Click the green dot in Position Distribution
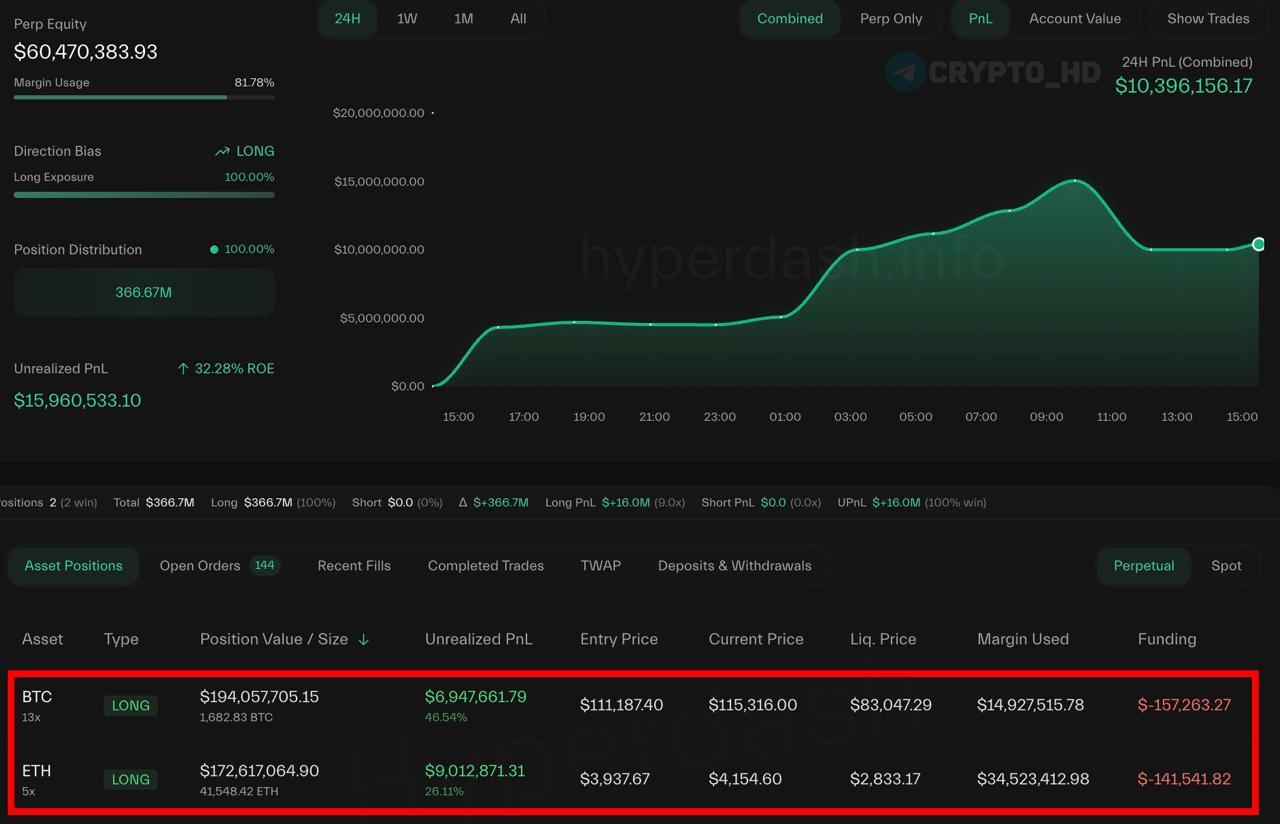Image resolution: width=1280 pixels, height=824 pixels. (x=214, y=250)
